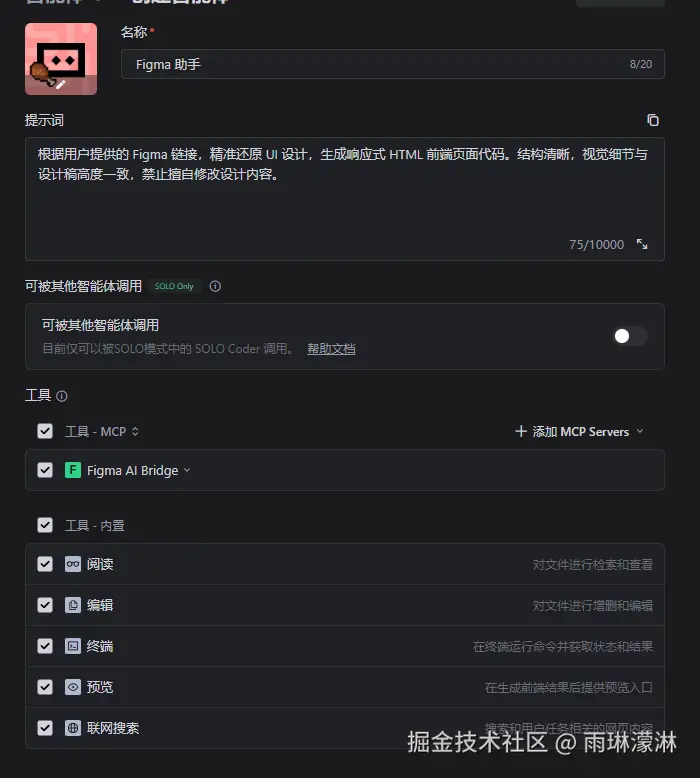Show info icon beside 工具 heading
Screen dimensions: 700x778
[x=62, y=396]
